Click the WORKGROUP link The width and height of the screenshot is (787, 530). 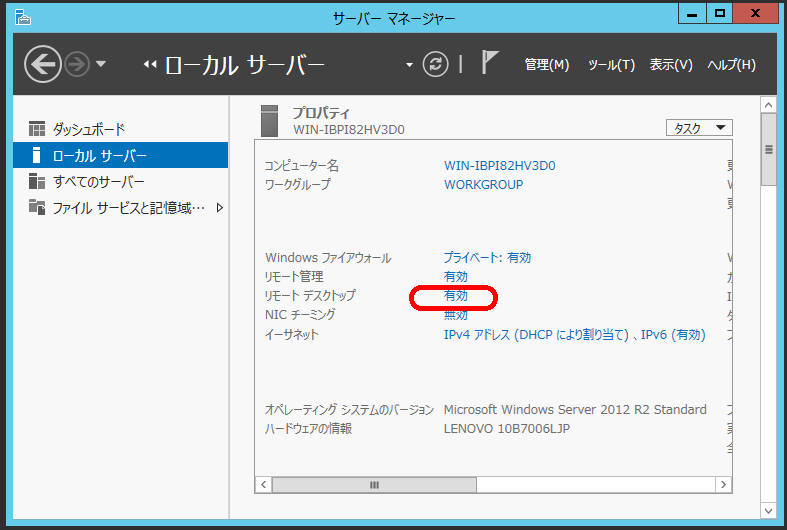pyautogui.click(x=483, y=184)
